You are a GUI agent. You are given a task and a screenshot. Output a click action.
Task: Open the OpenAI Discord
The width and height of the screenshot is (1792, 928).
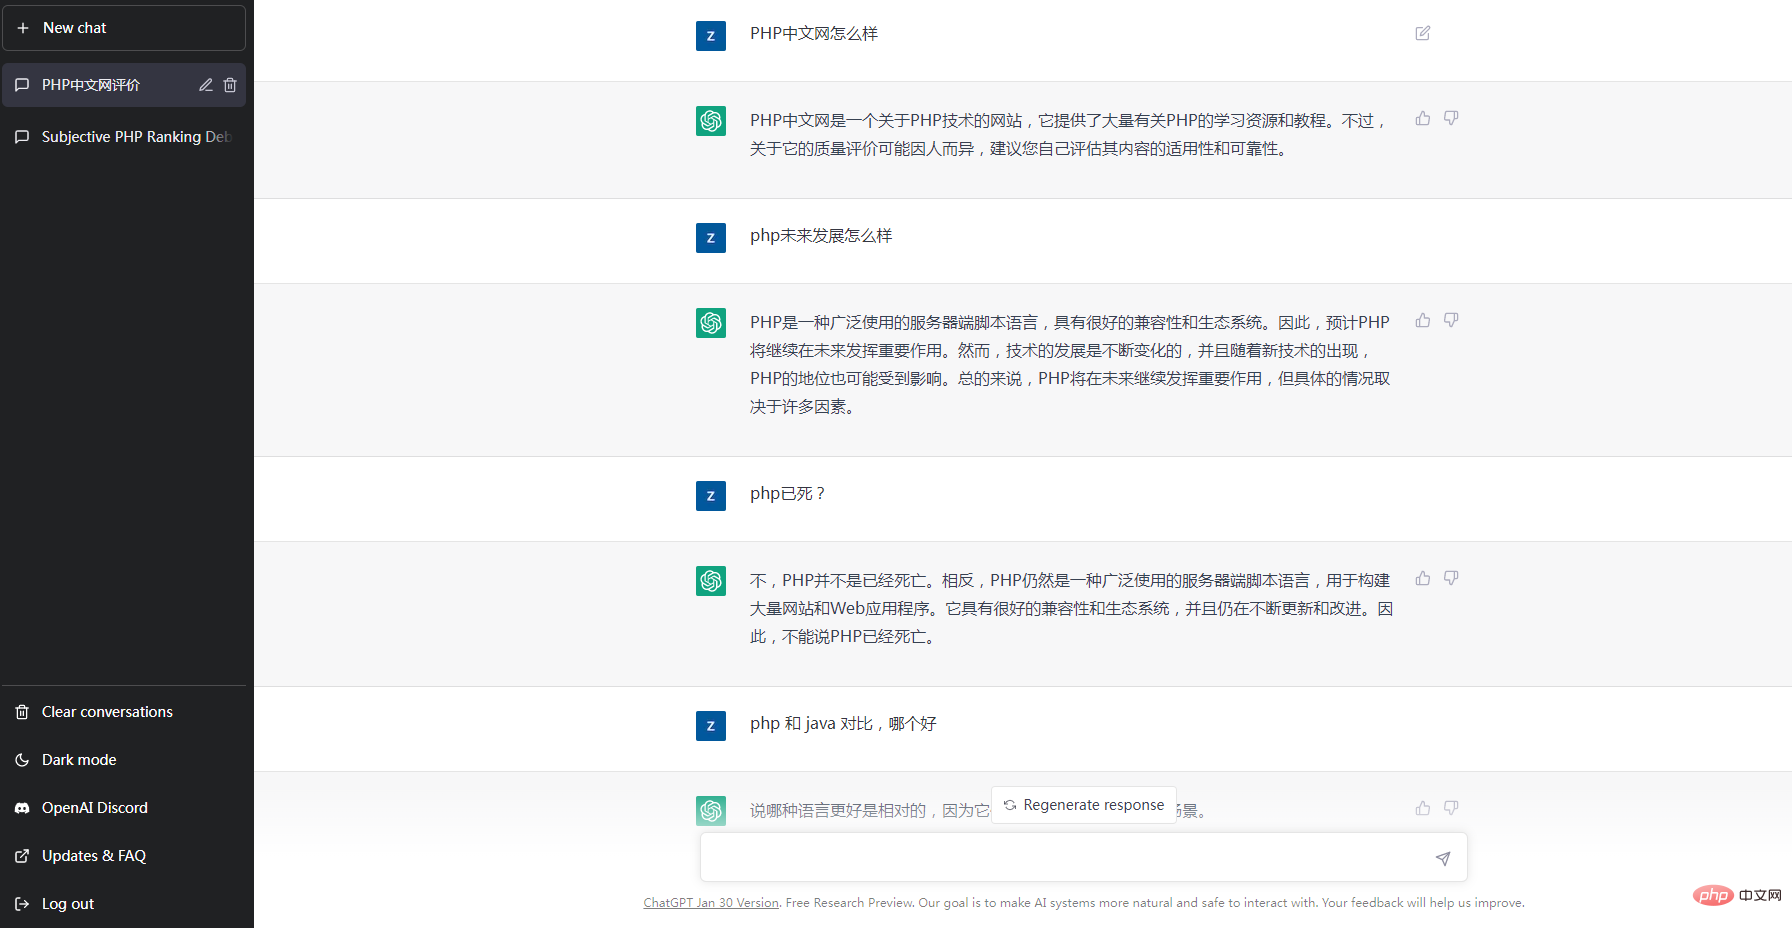(94, 807)
